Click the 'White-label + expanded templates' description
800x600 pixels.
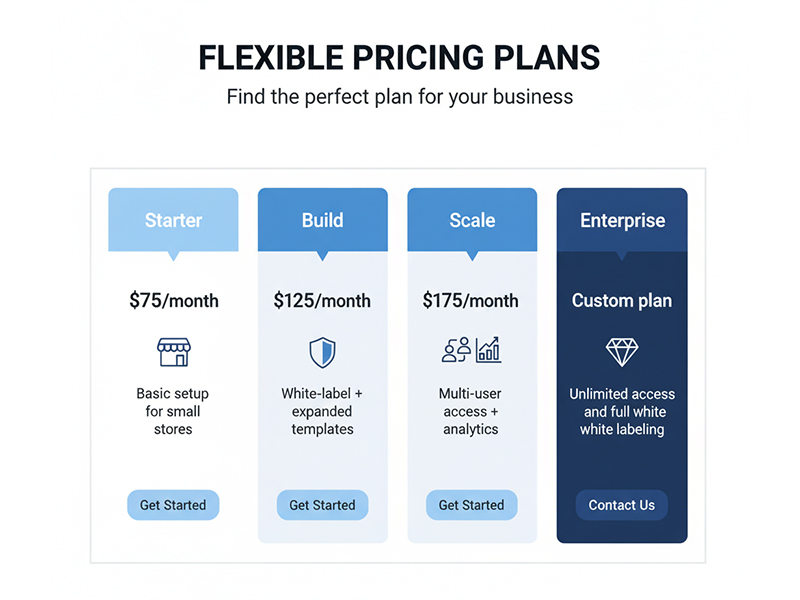point(322,411)
